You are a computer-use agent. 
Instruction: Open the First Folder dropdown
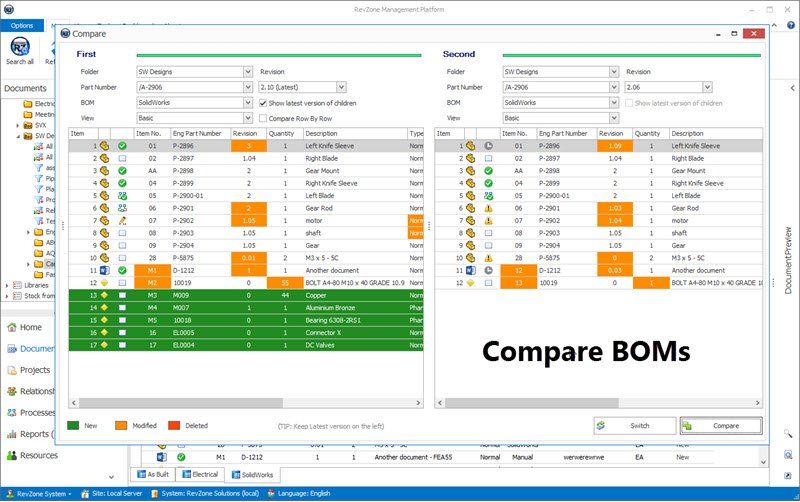tap(247, 72)
